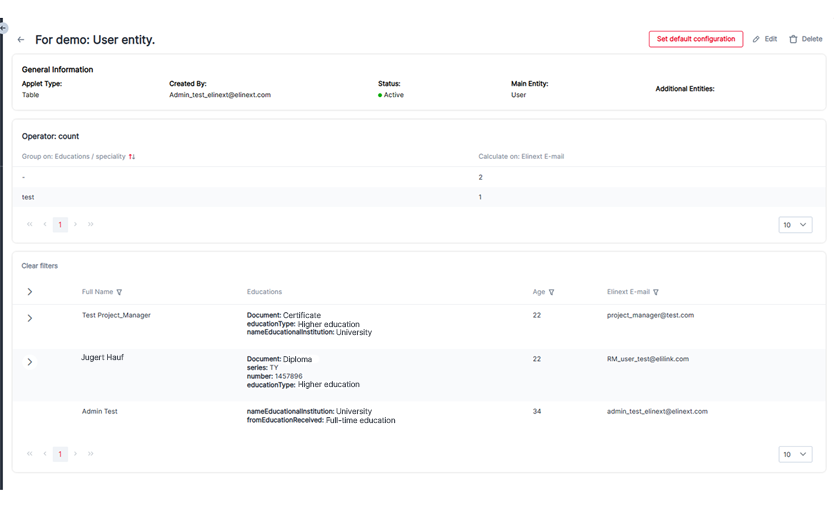Open the project_manager@test.com email link

pyautogui.click(x=650, y=315)
